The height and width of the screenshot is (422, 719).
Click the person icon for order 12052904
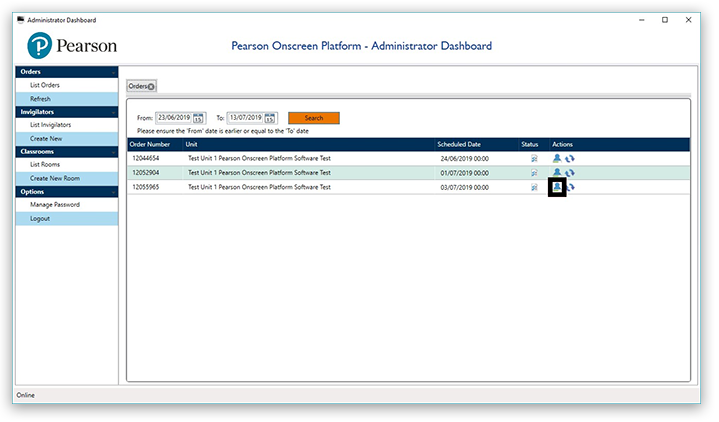click(x=557, y=172)
